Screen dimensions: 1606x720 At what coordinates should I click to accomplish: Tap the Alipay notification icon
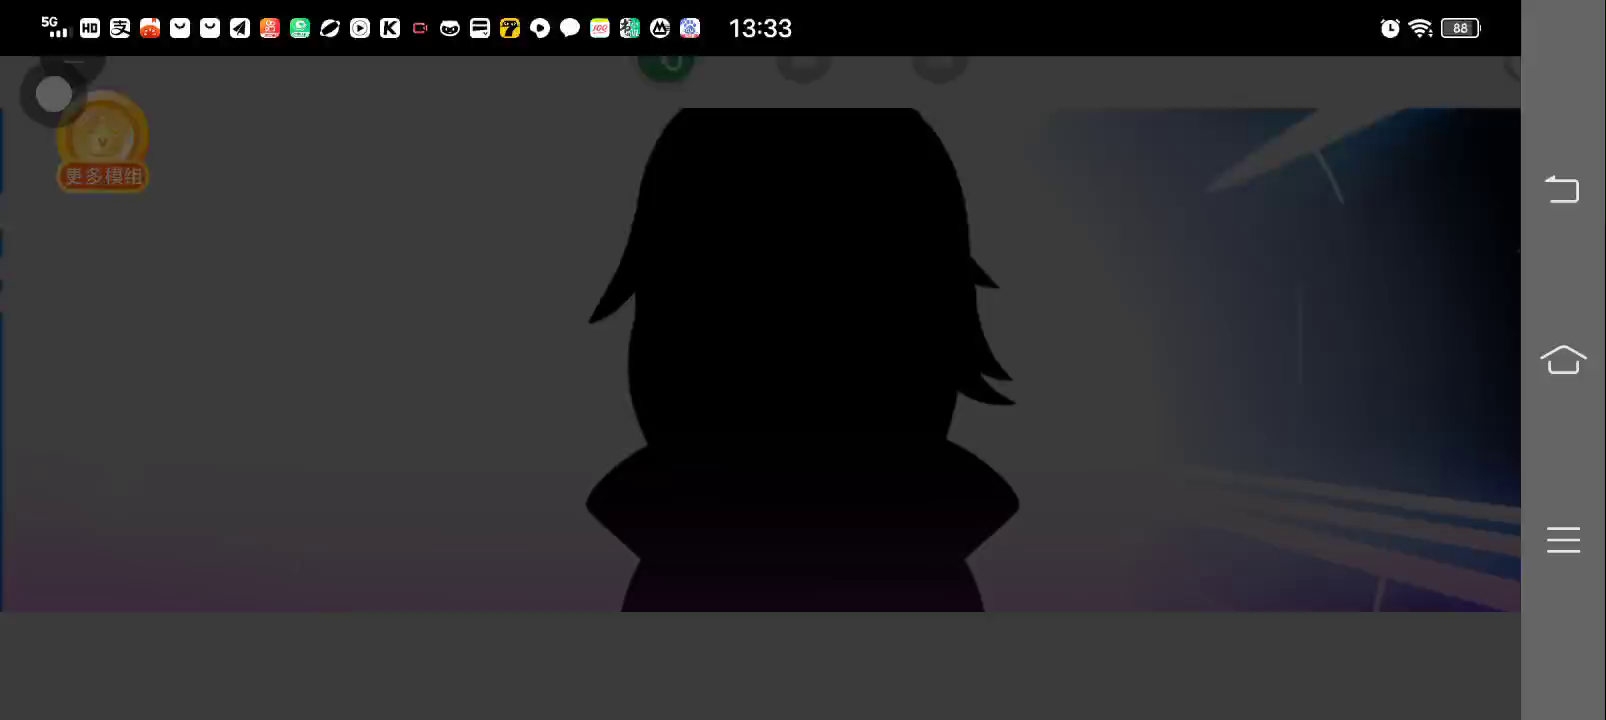120,28
